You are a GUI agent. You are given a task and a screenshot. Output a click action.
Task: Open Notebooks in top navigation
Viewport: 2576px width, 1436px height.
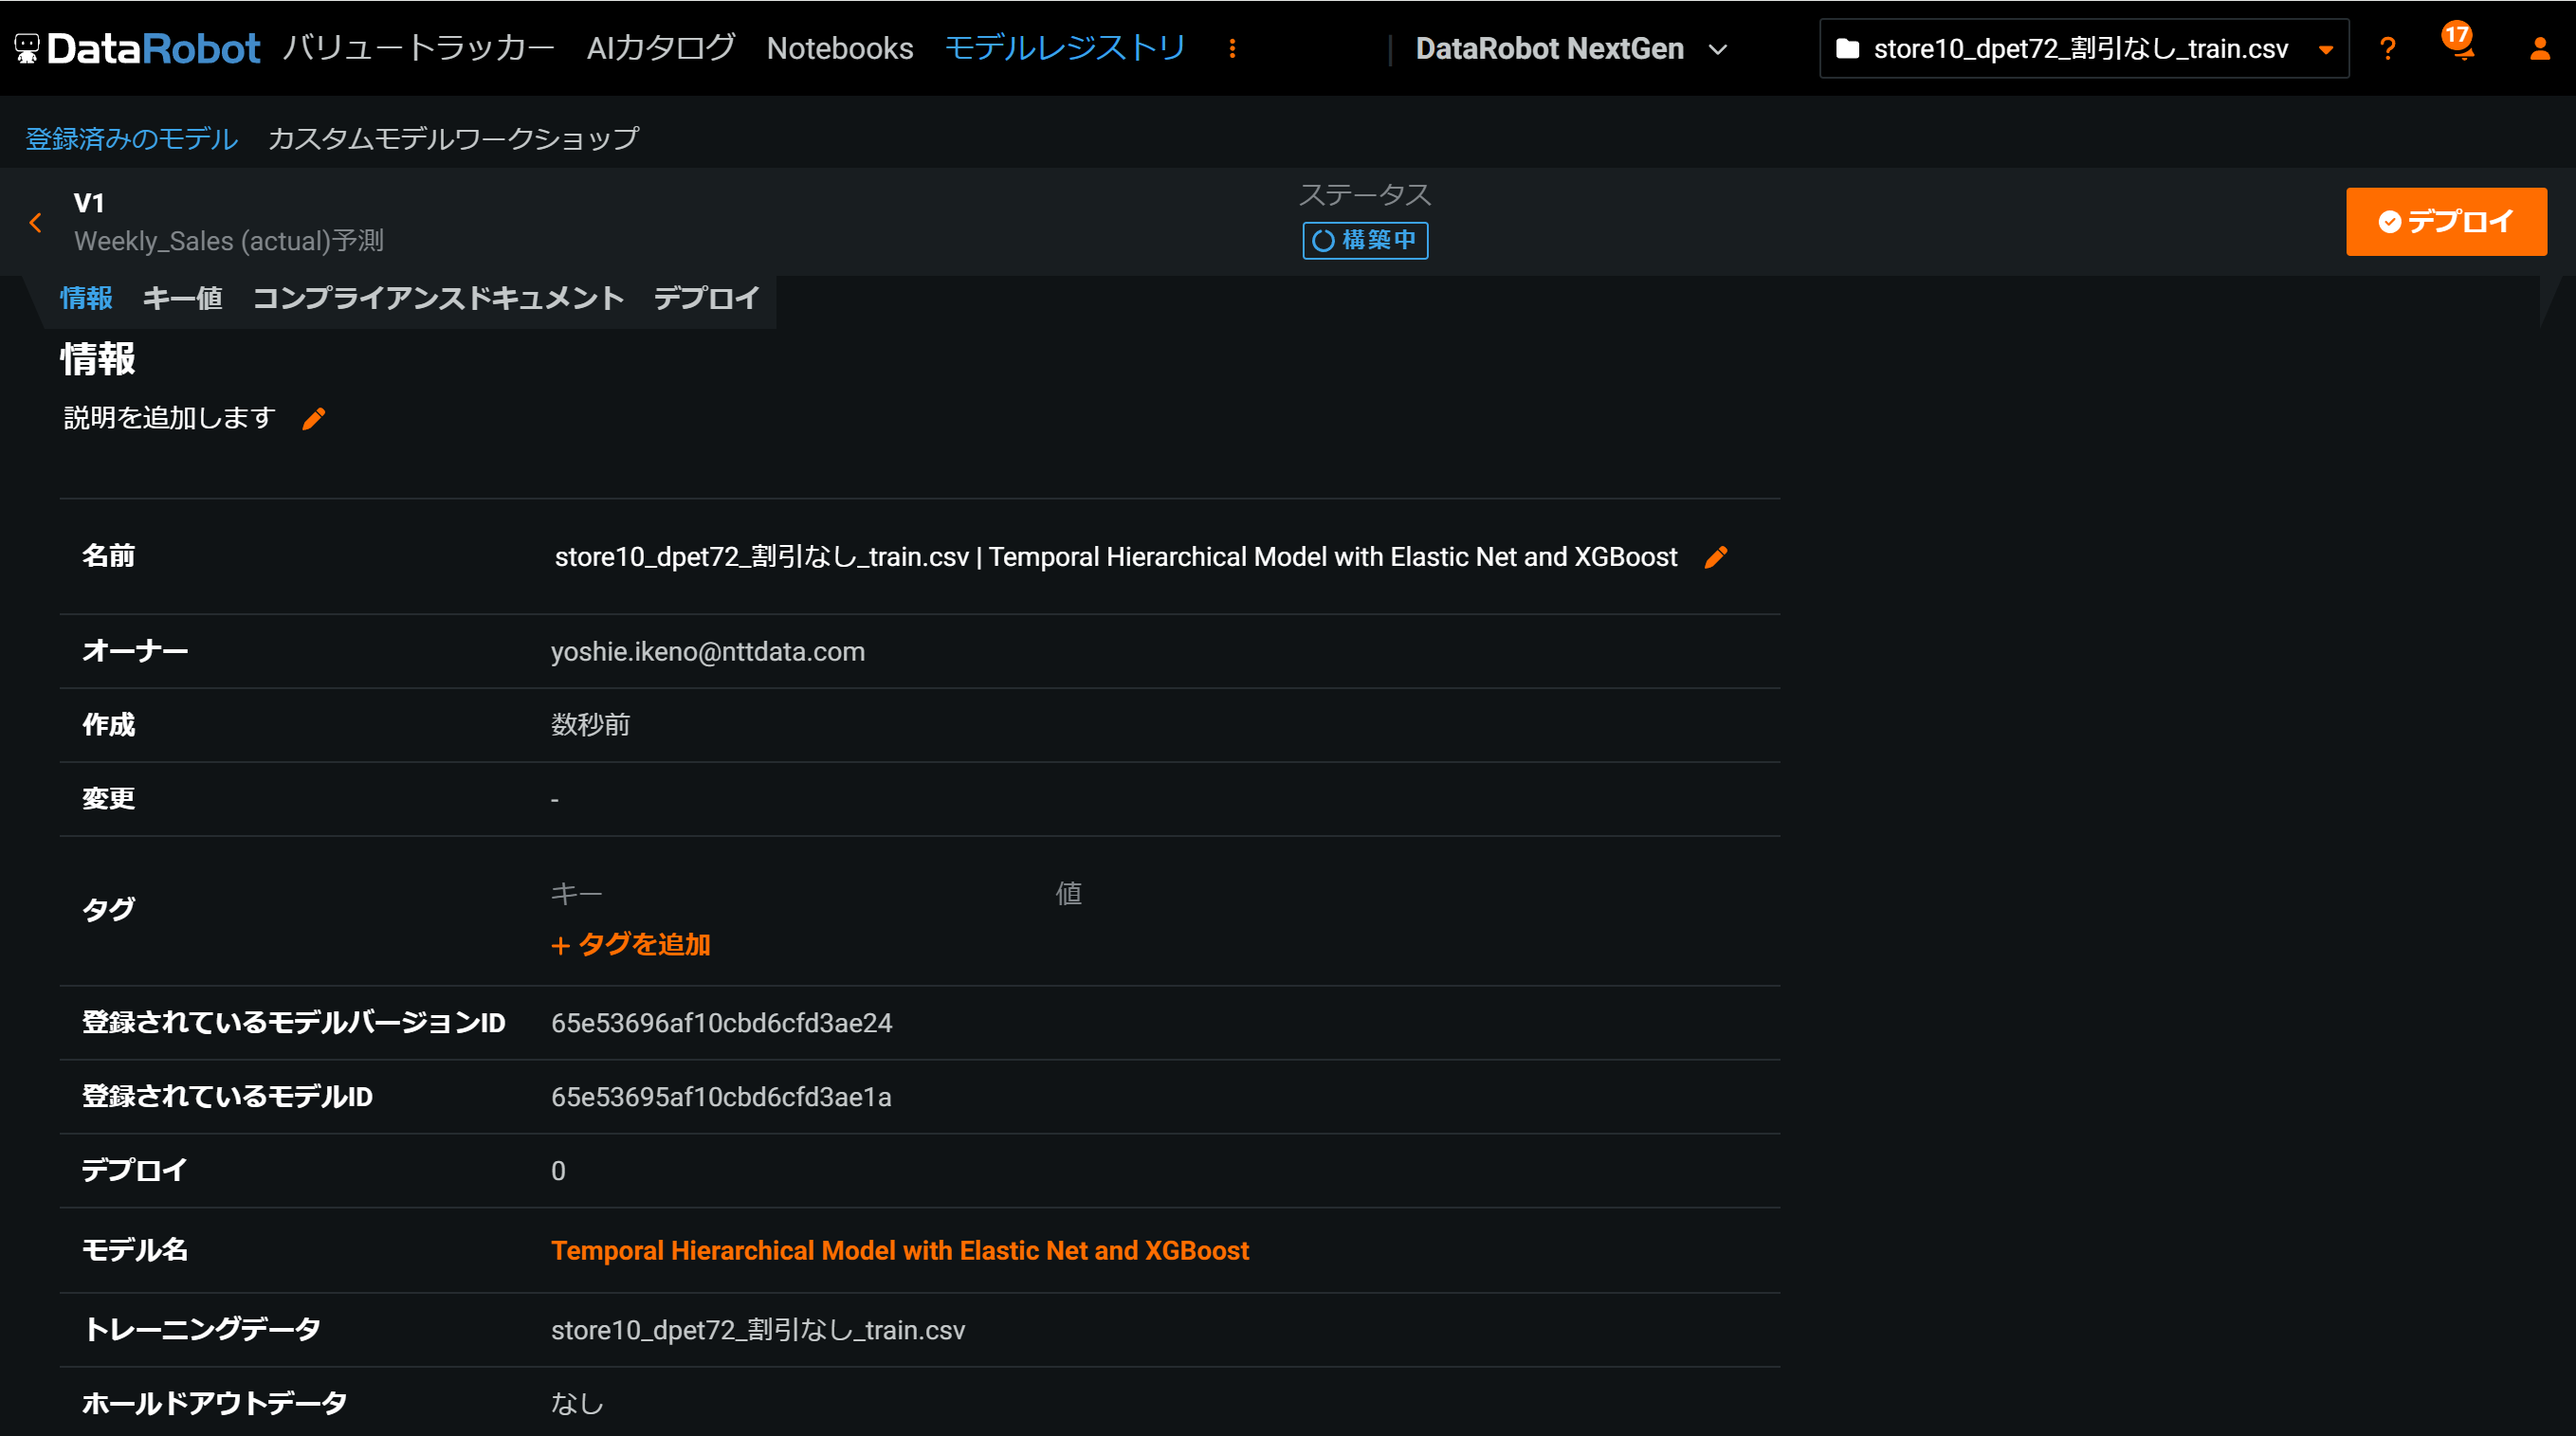[x=839, y=48]
